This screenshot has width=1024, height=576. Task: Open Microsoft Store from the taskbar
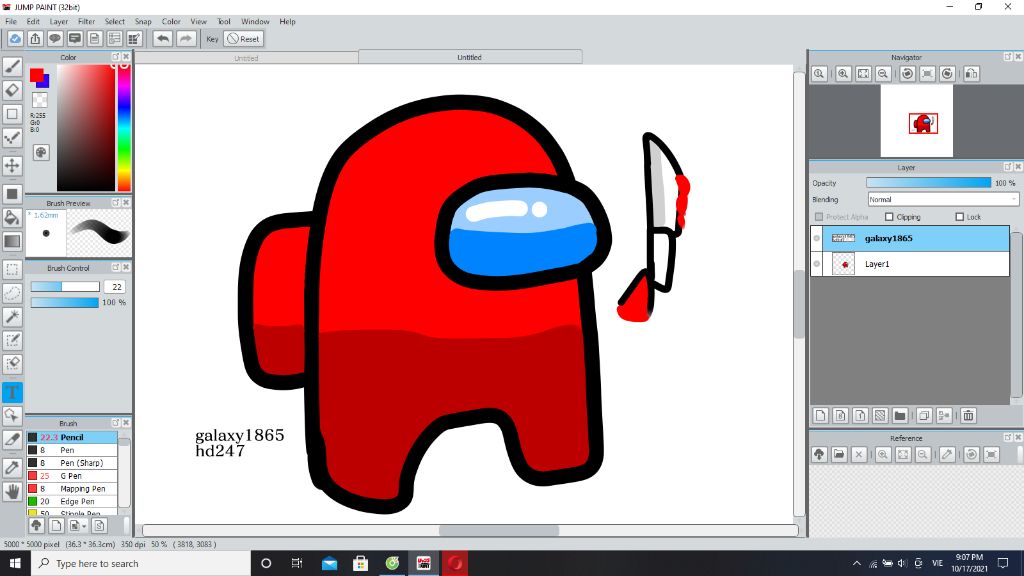tap(360, 563)
